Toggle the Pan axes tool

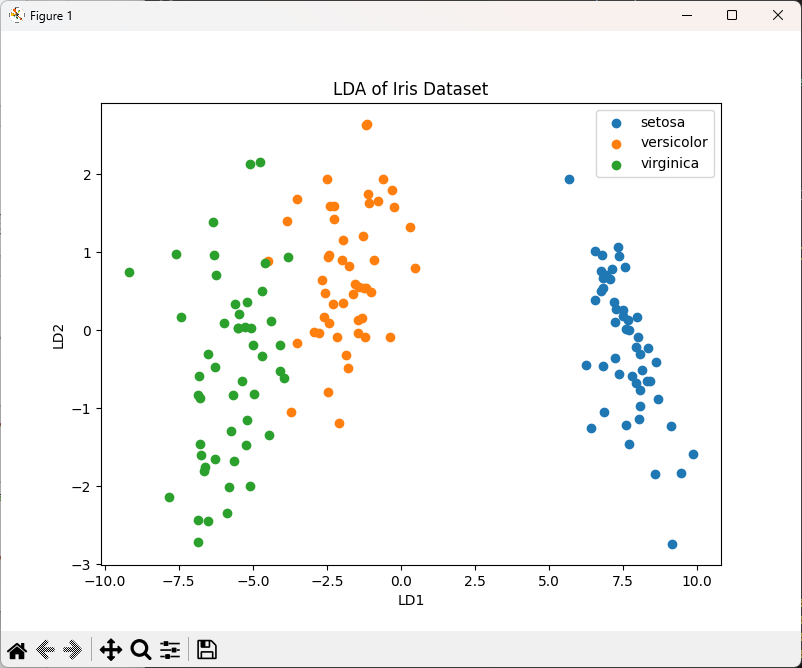110,650
